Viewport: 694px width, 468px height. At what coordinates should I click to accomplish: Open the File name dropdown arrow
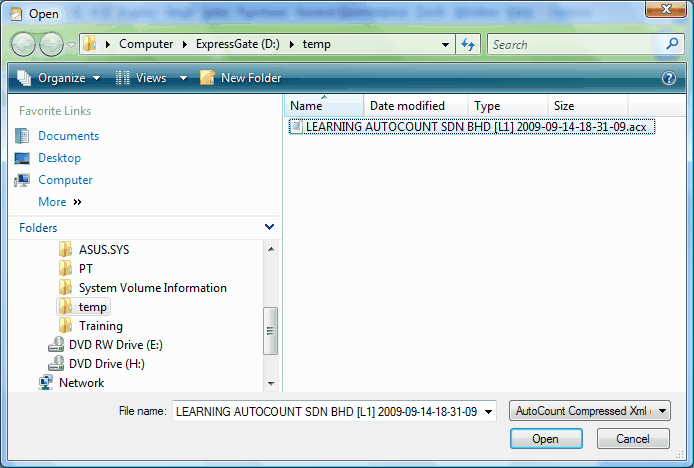click(489, 412)
